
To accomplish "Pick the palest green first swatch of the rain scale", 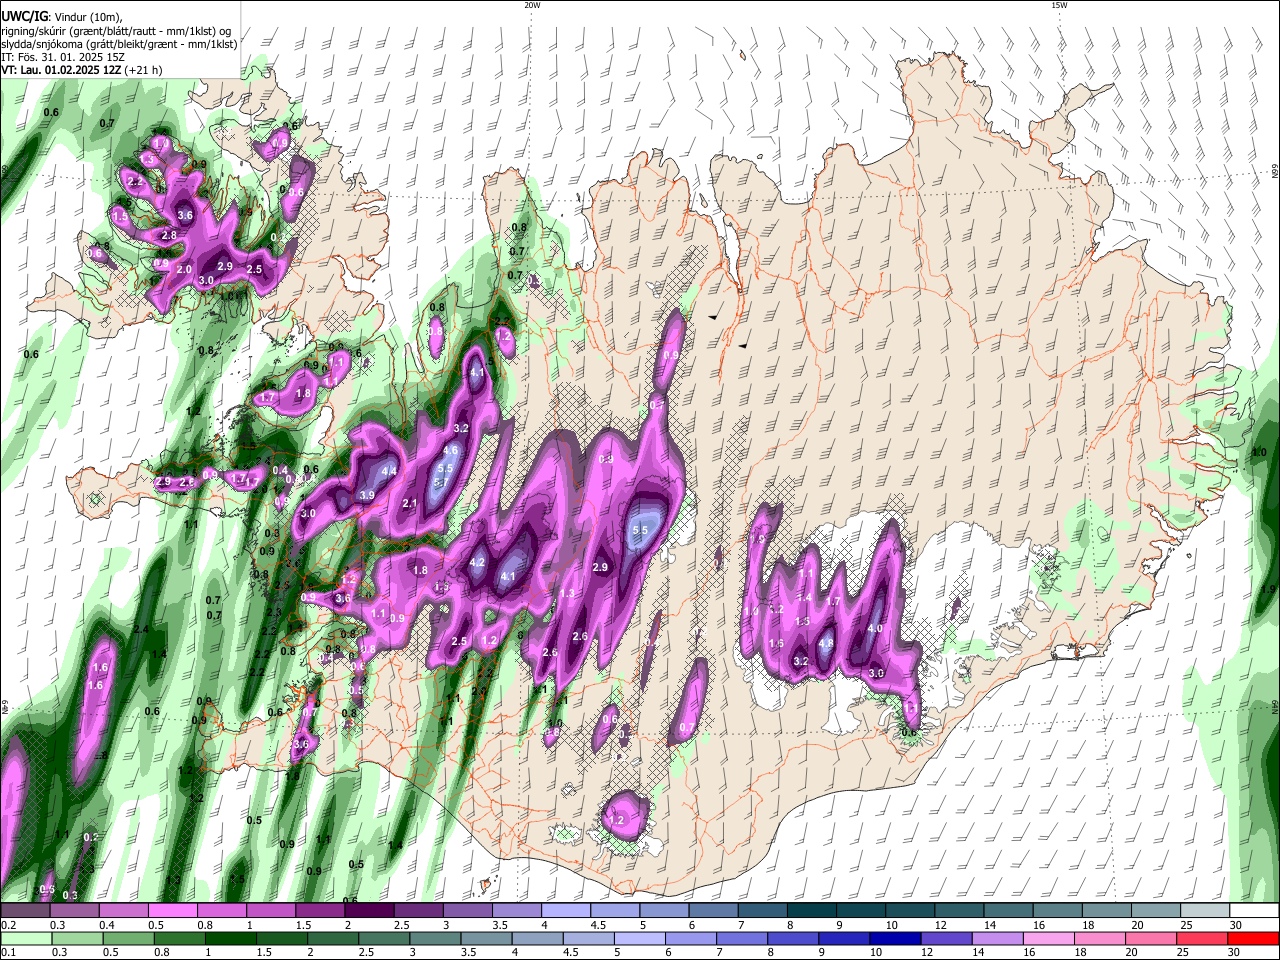I will (x=26, y=938).
